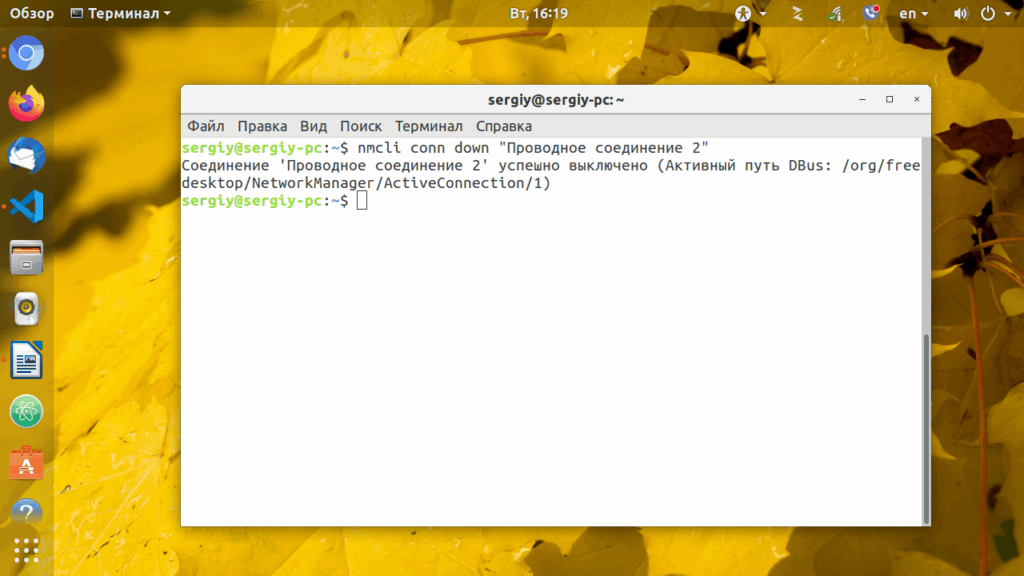Open the Терминал menu in the window menu bar

coord(428,126)
